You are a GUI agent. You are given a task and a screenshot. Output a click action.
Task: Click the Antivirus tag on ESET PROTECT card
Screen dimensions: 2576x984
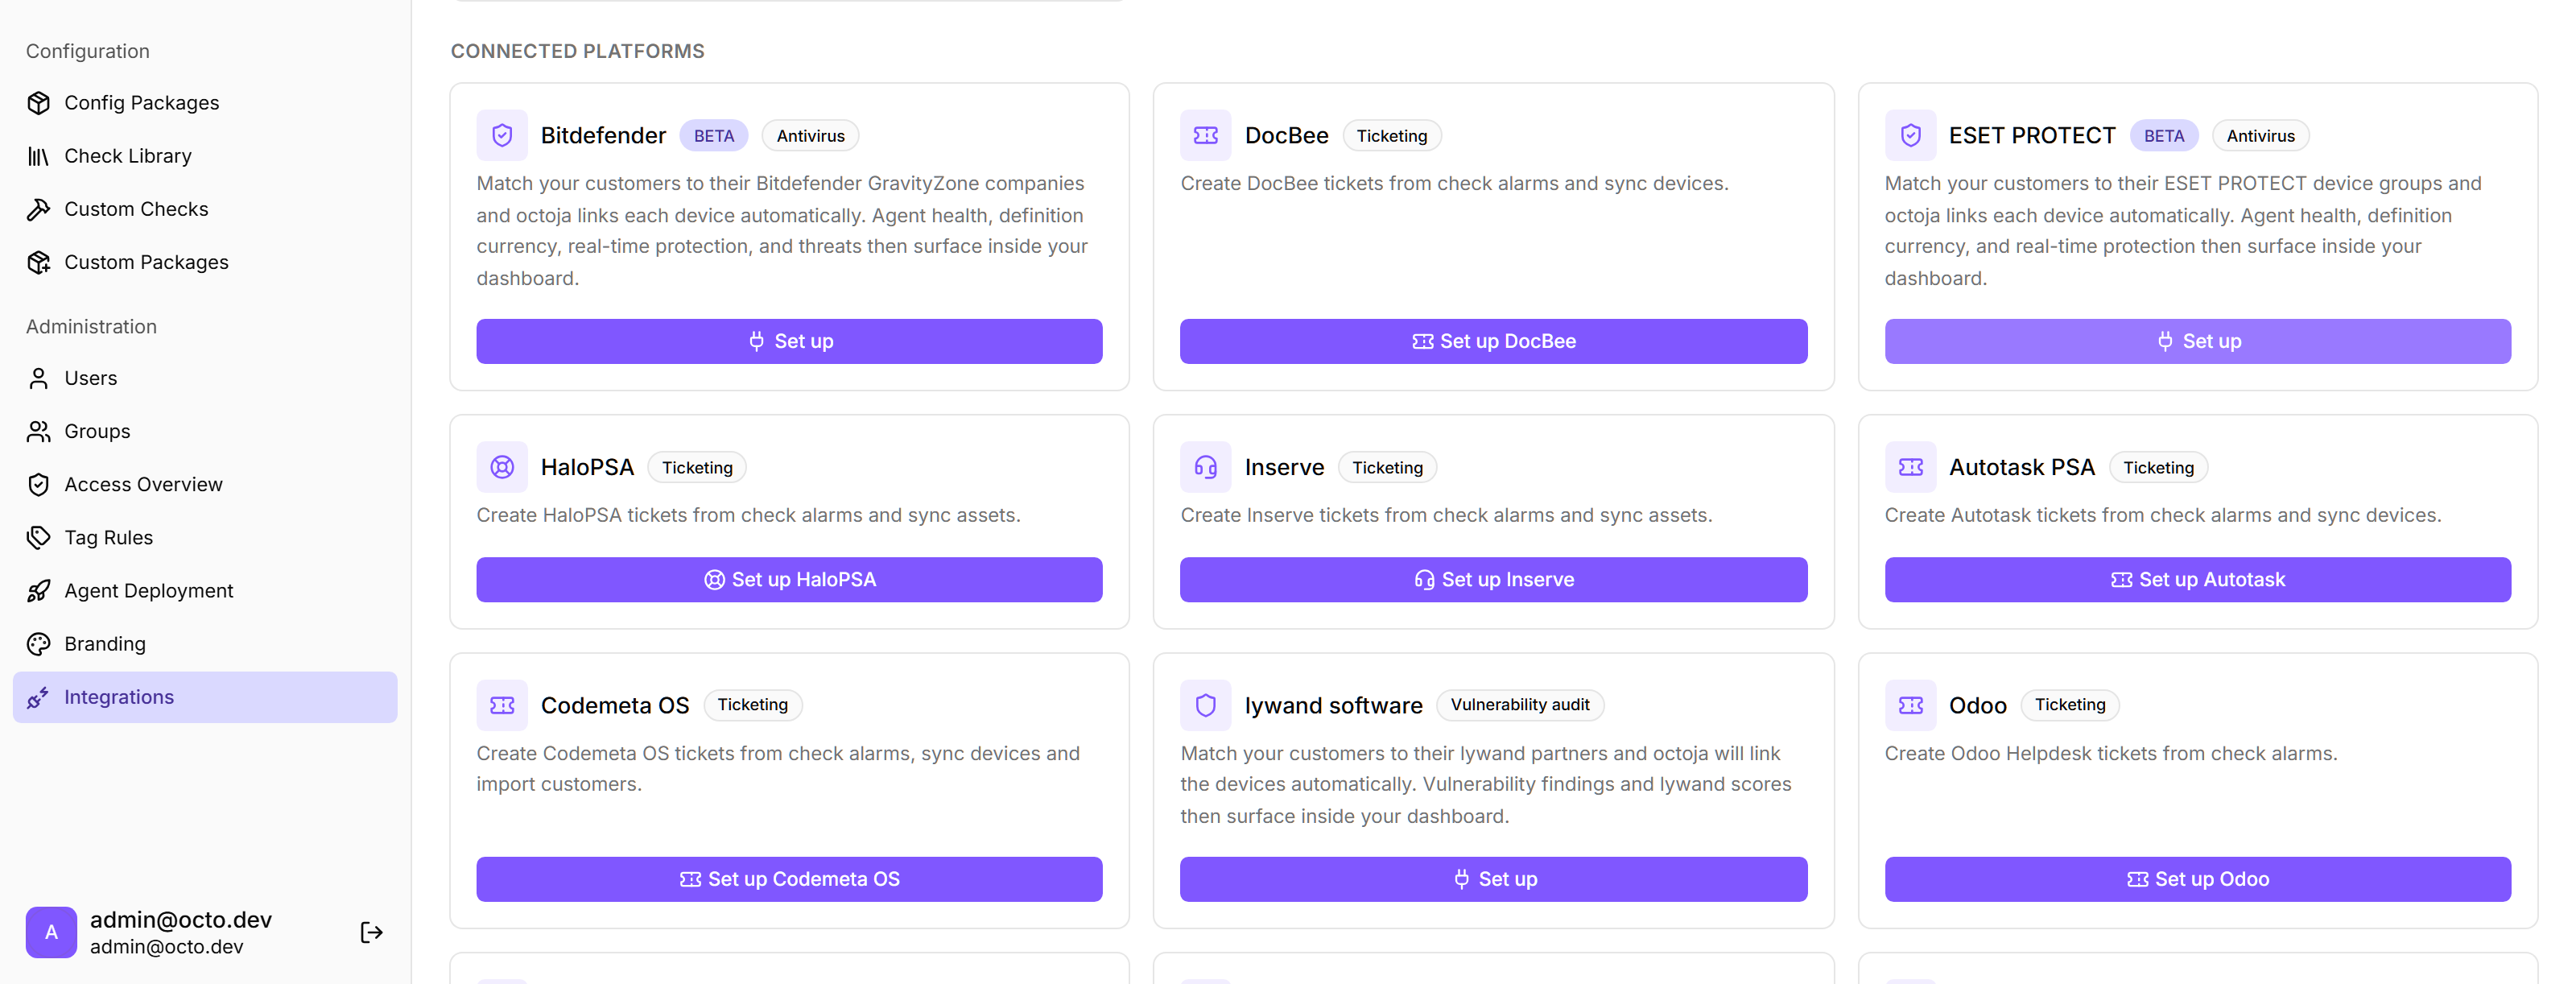coord(2260,136)
